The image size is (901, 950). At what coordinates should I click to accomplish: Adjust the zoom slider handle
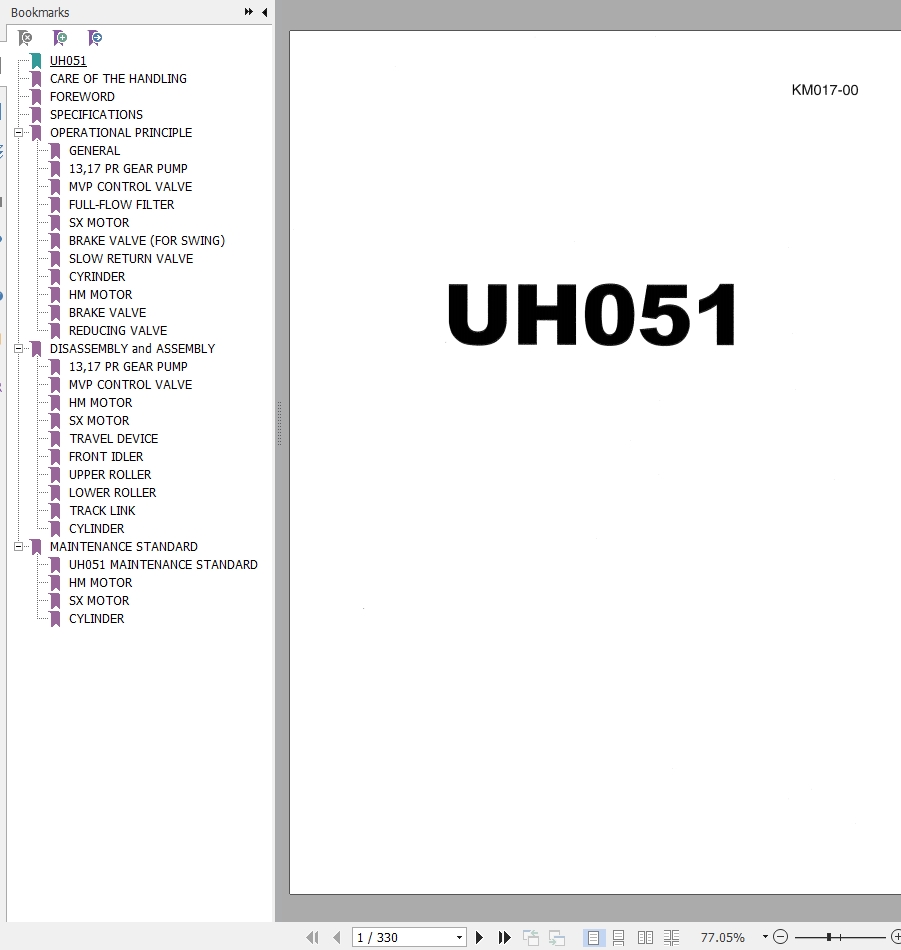pos(829,937)
